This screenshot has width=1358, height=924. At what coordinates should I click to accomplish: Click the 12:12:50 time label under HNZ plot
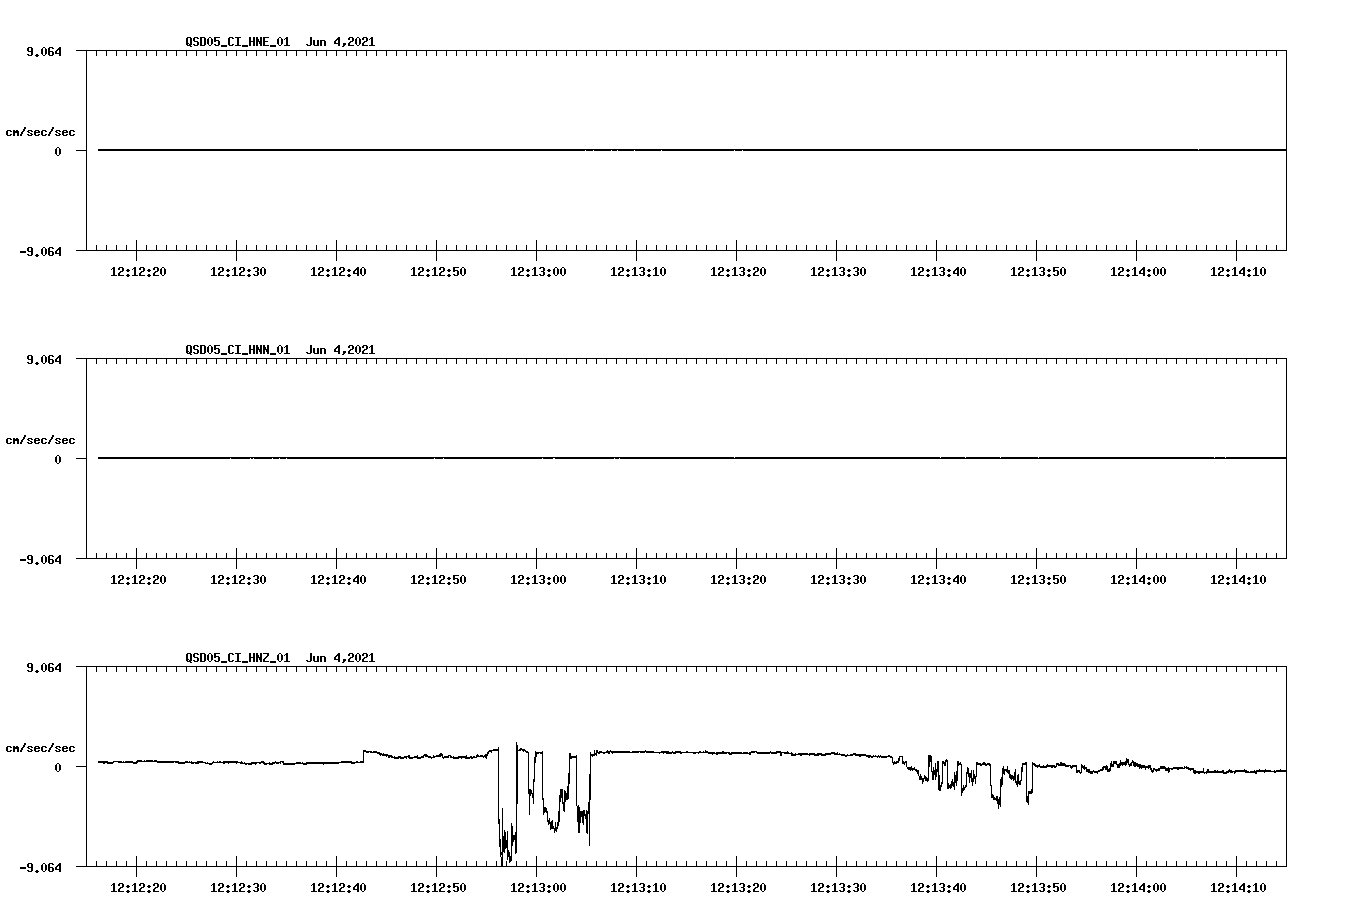pyautogui.click(x=438, y=888)
